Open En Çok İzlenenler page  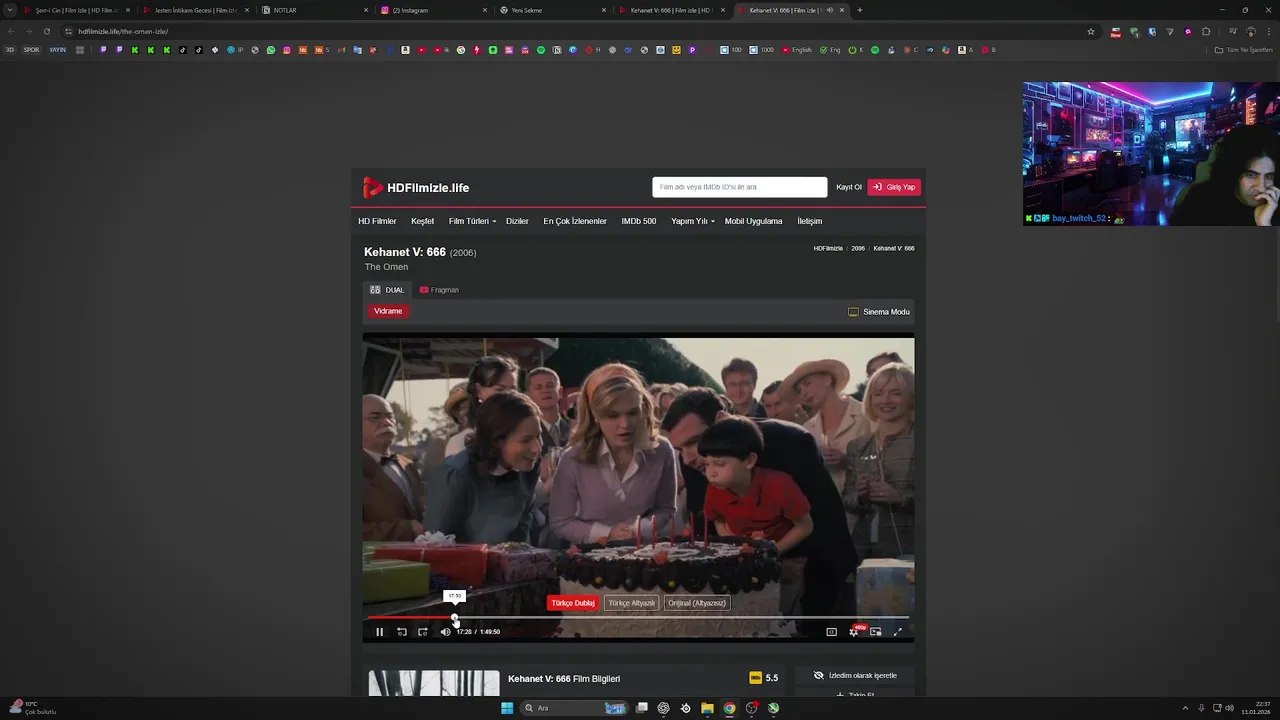[575, 221]
